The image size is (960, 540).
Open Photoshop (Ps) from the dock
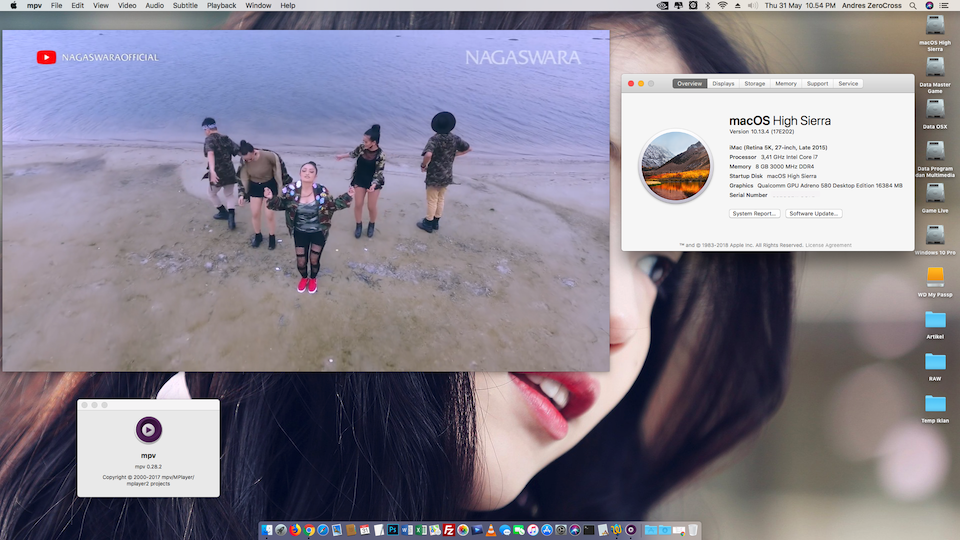pos(392,530)
